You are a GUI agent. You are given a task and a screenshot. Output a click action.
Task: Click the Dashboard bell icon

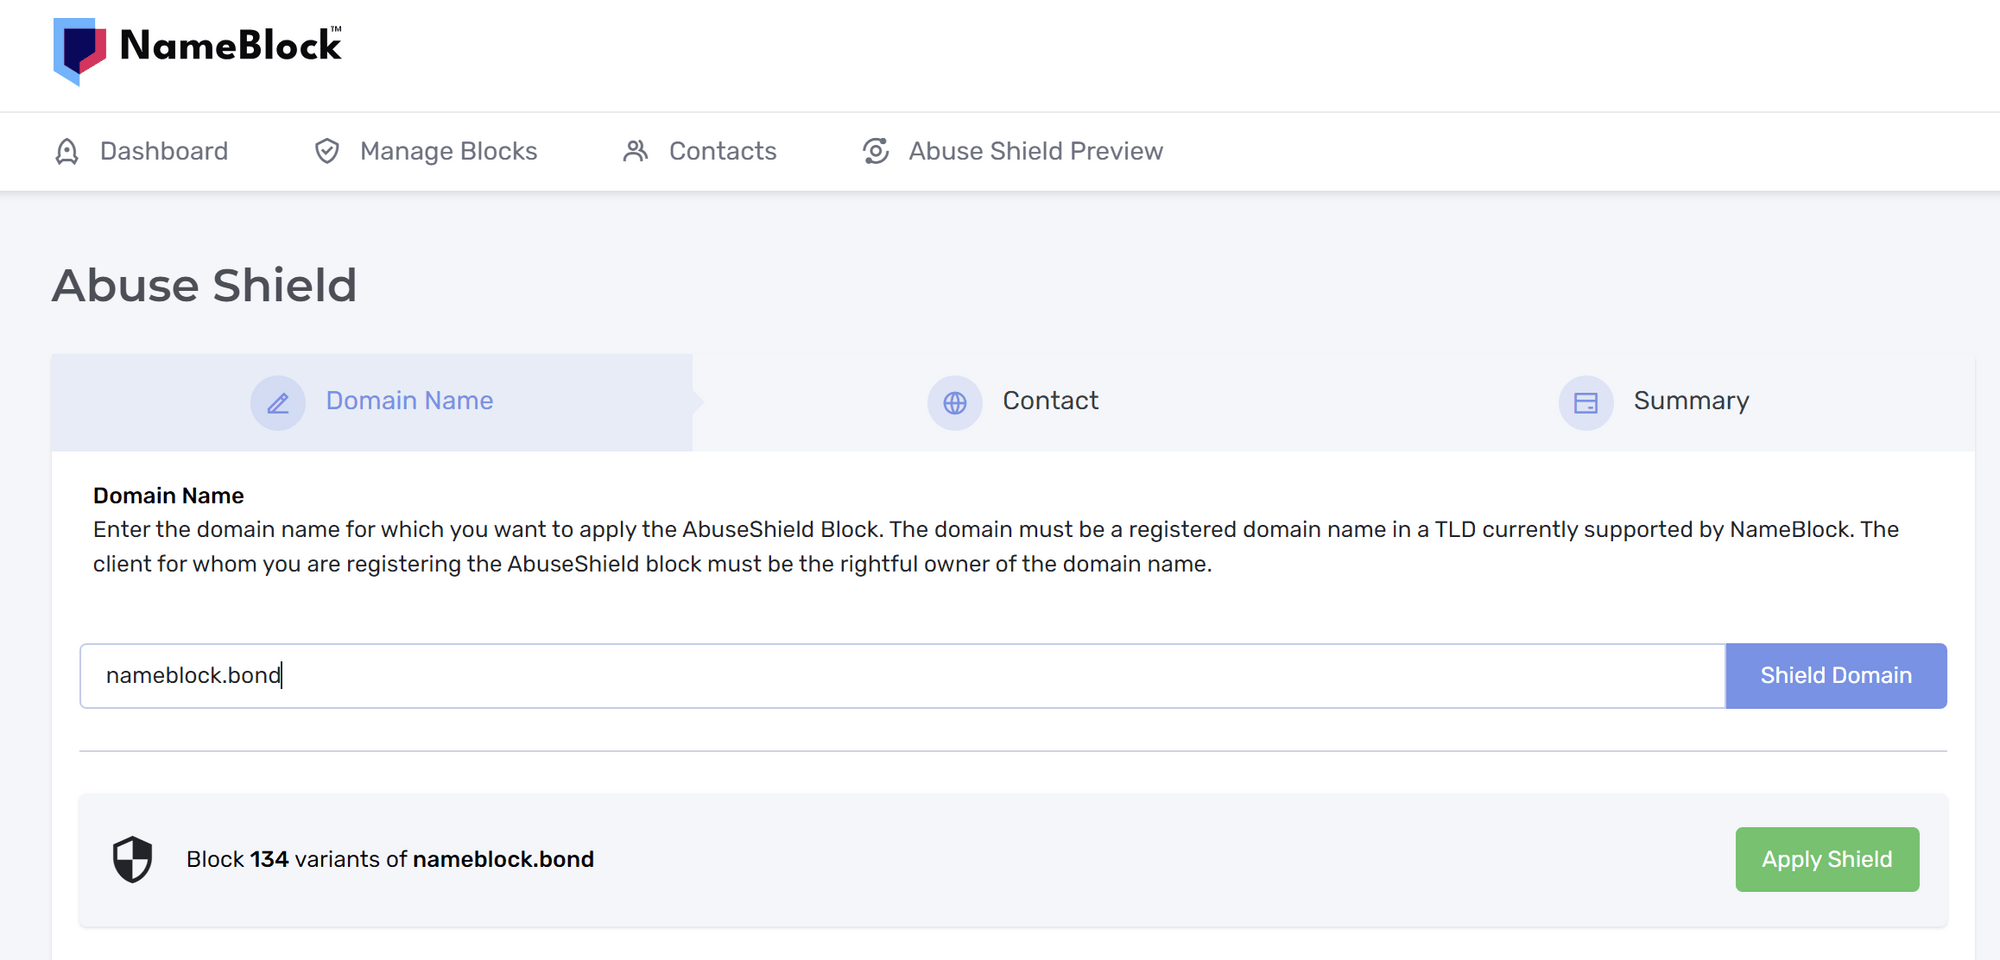pyautogui.click(x=67, y=151)
